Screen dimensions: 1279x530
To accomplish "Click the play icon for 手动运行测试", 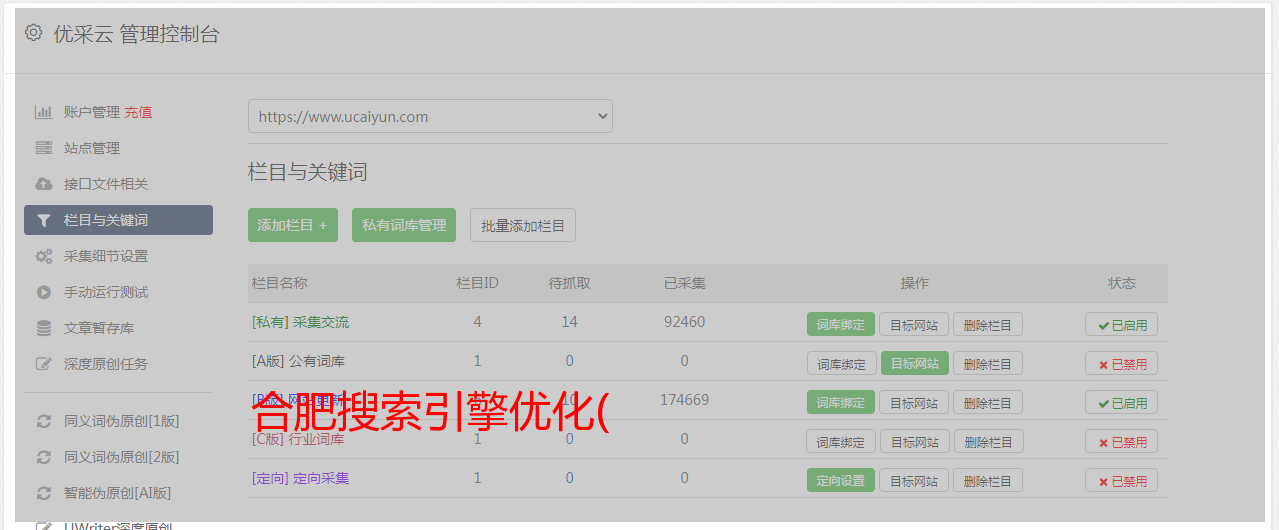I will click(x=44, y=292).
